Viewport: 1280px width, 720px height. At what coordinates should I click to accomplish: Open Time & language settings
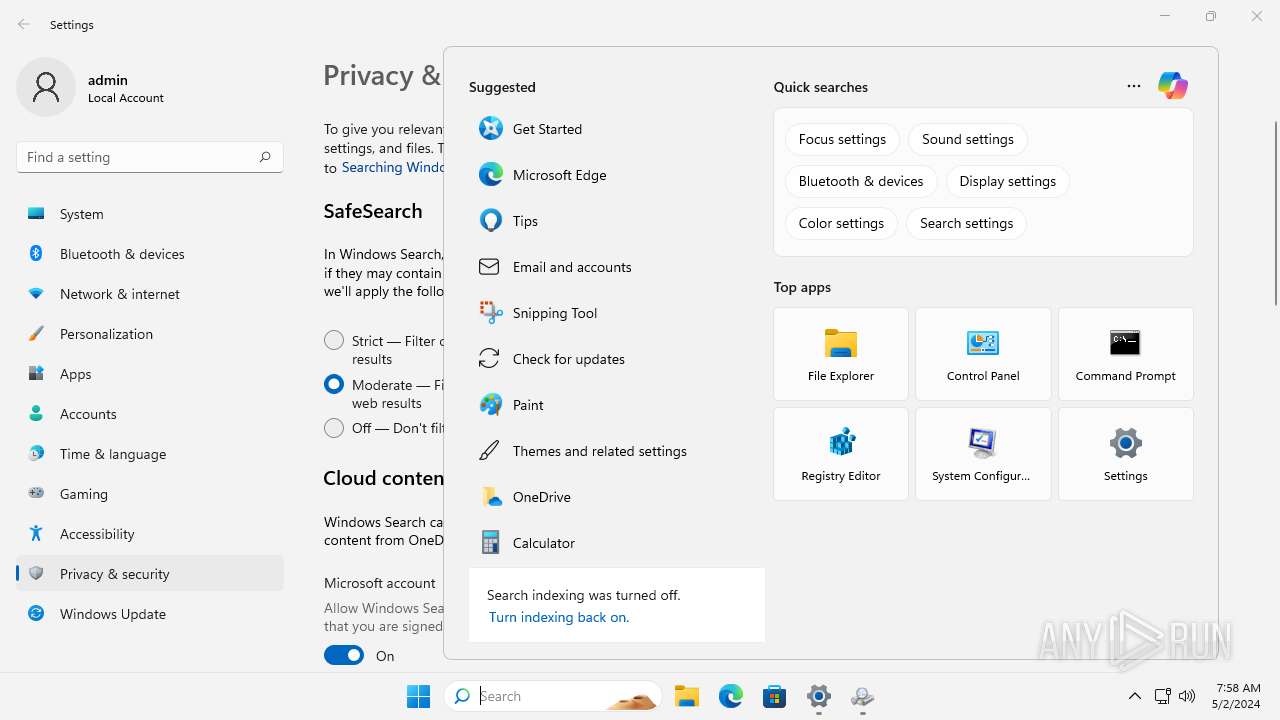point(150,454)
